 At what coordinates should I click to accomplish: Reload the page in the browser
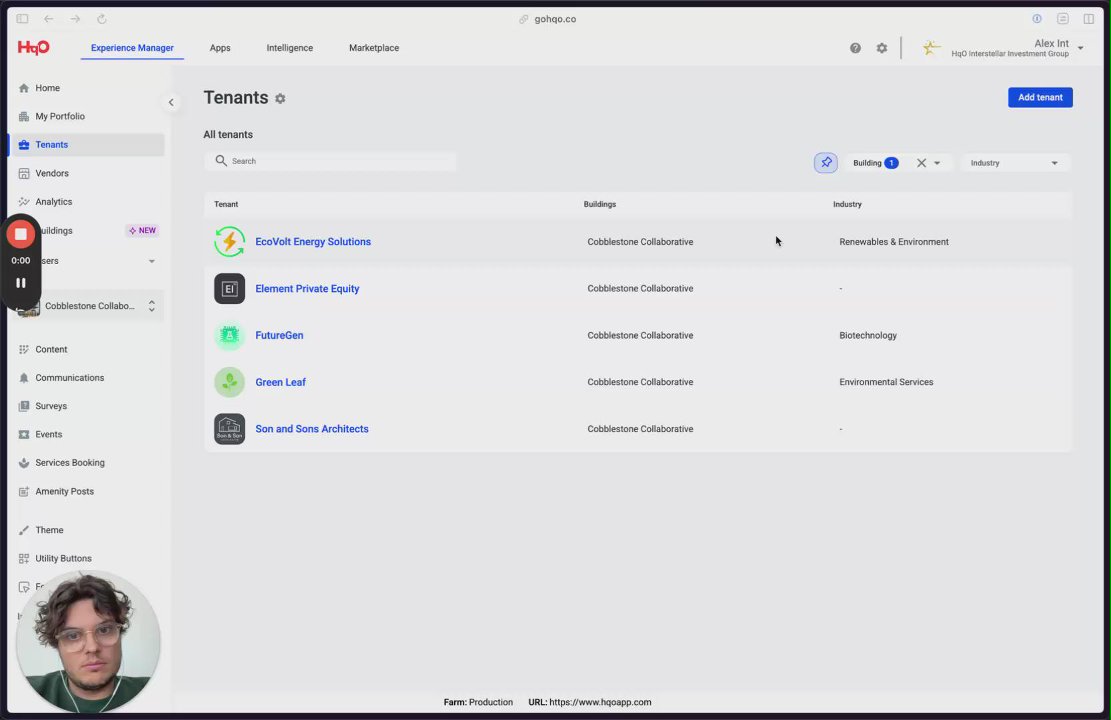pos(102,19)
